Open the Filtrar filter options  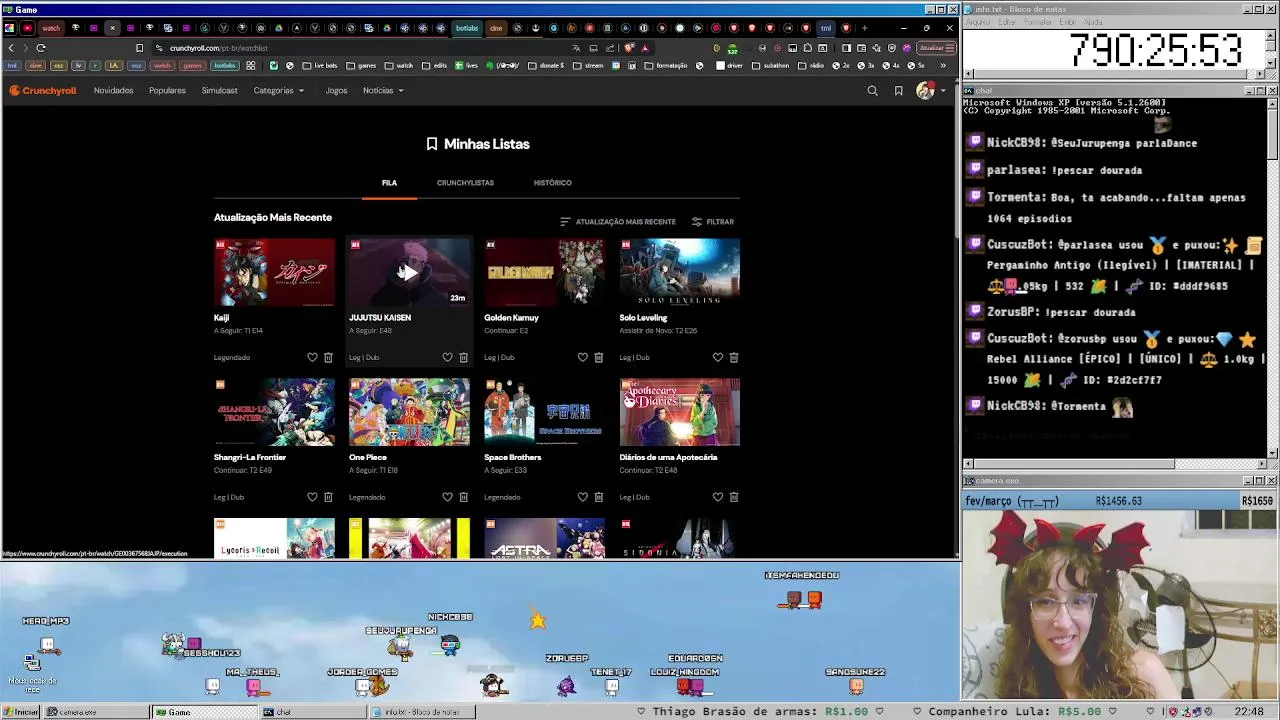click(713, 222)
